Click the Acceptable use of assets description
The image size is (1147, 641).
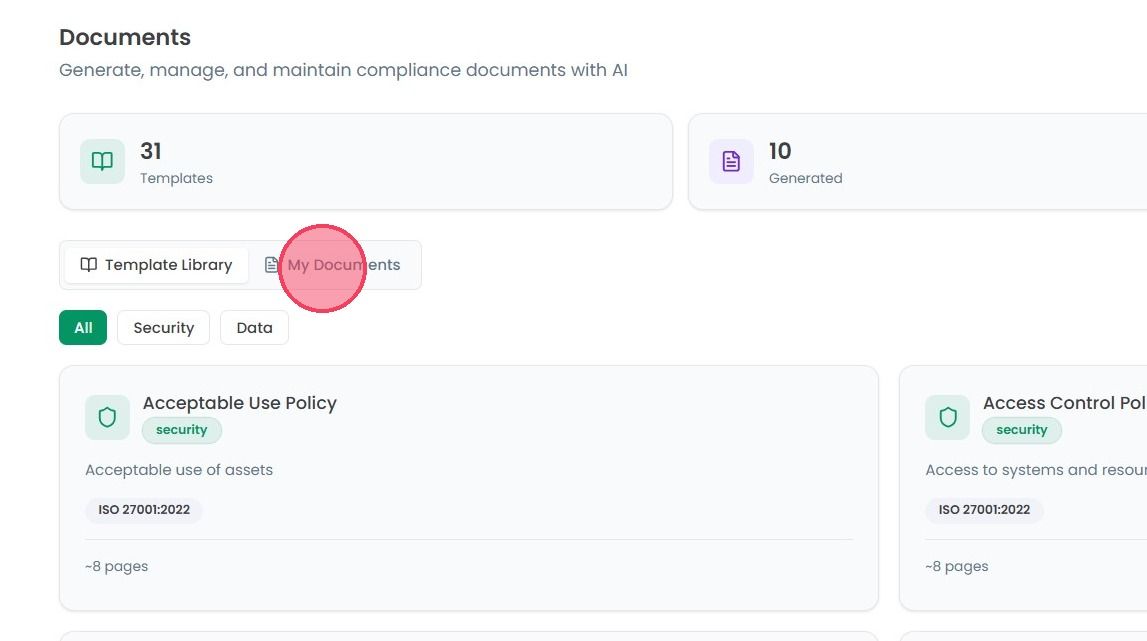pos(178,470)
